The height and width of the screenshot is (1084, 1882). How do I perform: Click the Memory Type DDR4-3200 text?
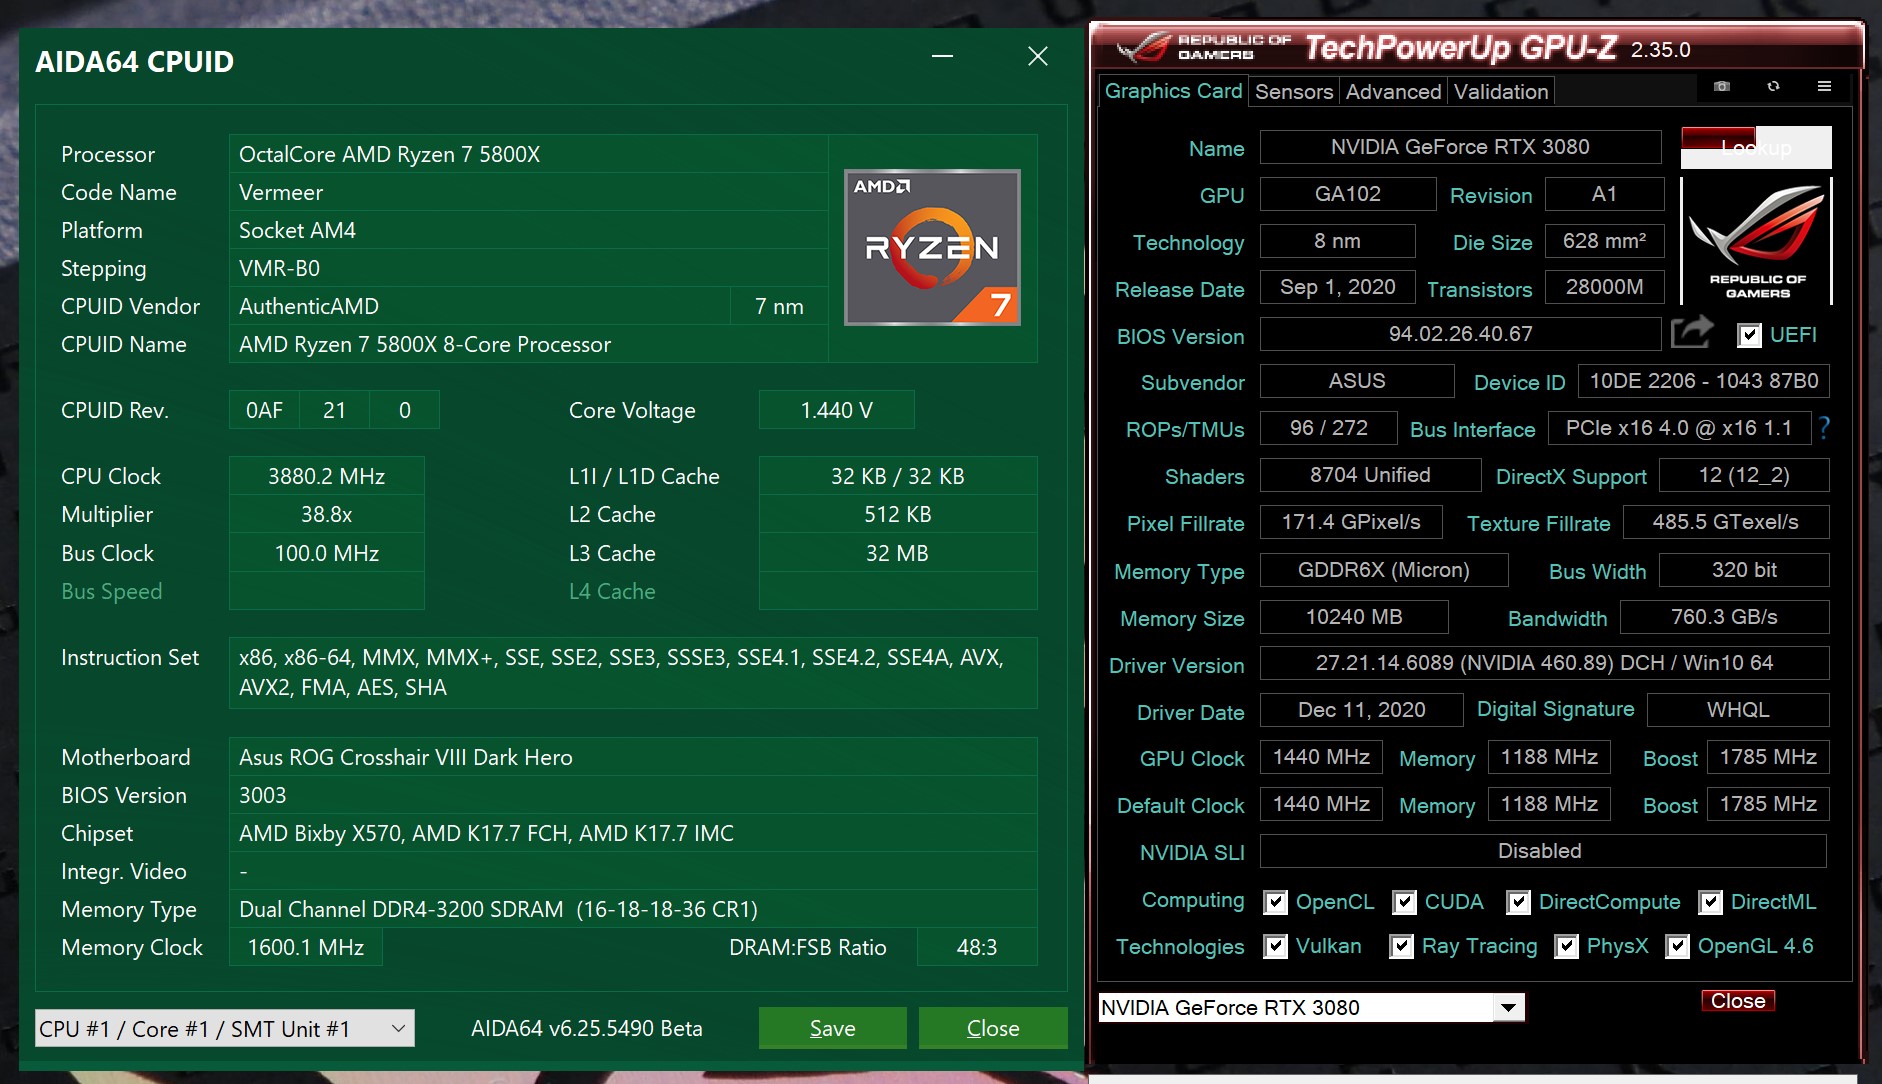[498, 909]
